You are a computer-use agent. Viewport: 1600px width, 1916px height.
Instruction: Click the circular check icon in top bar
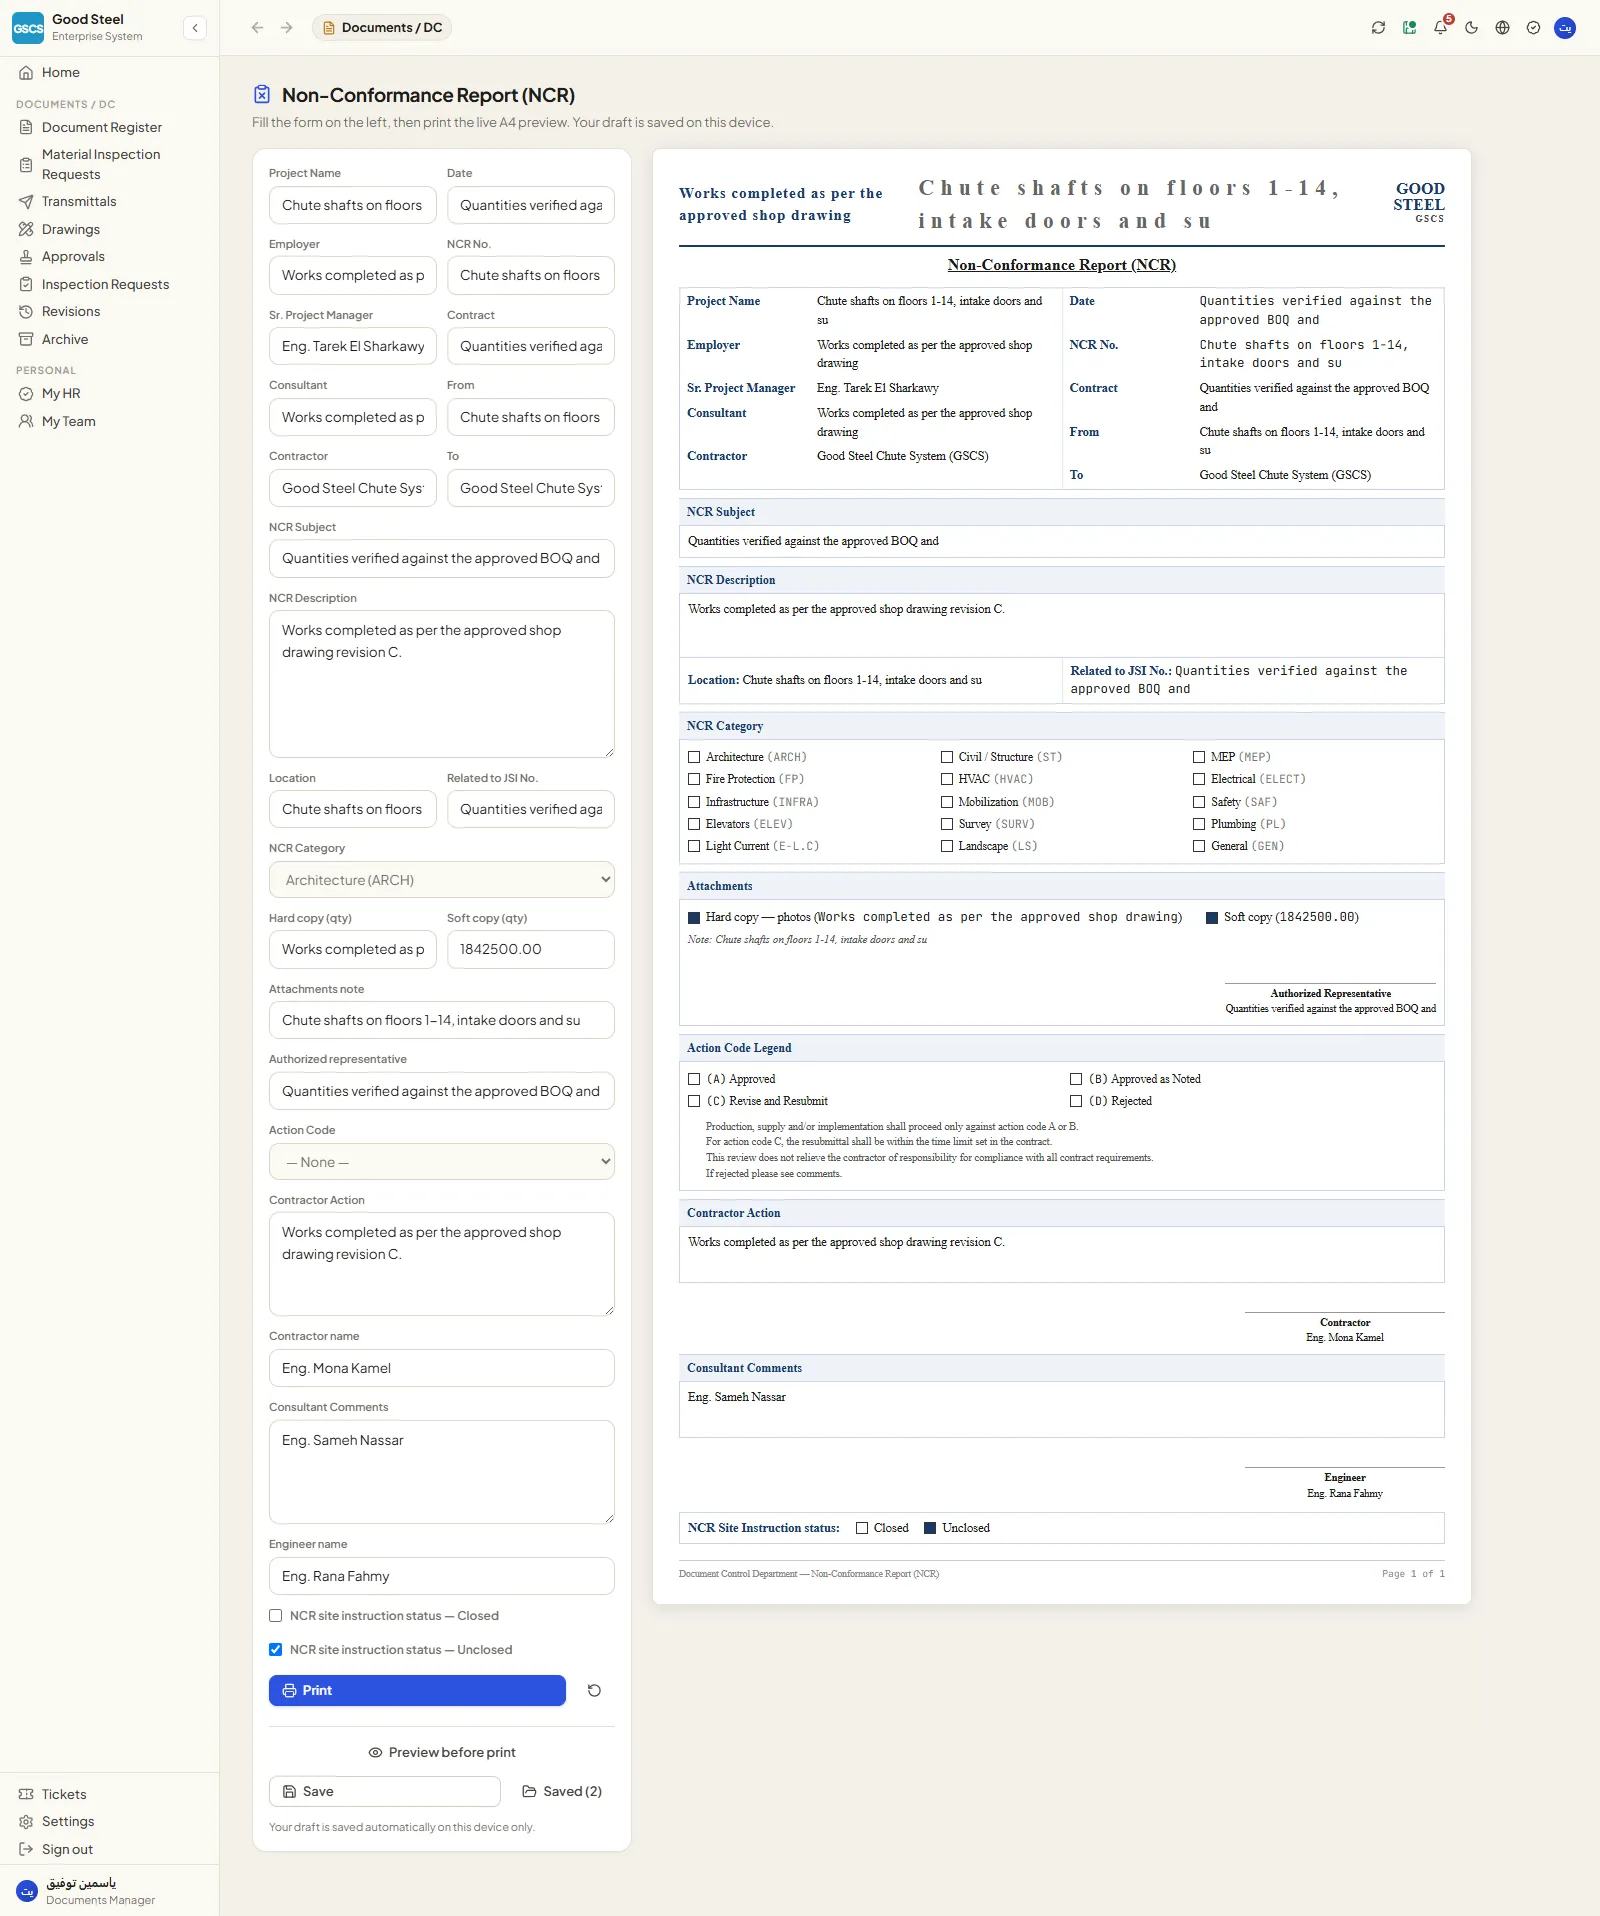point(1533,28)
